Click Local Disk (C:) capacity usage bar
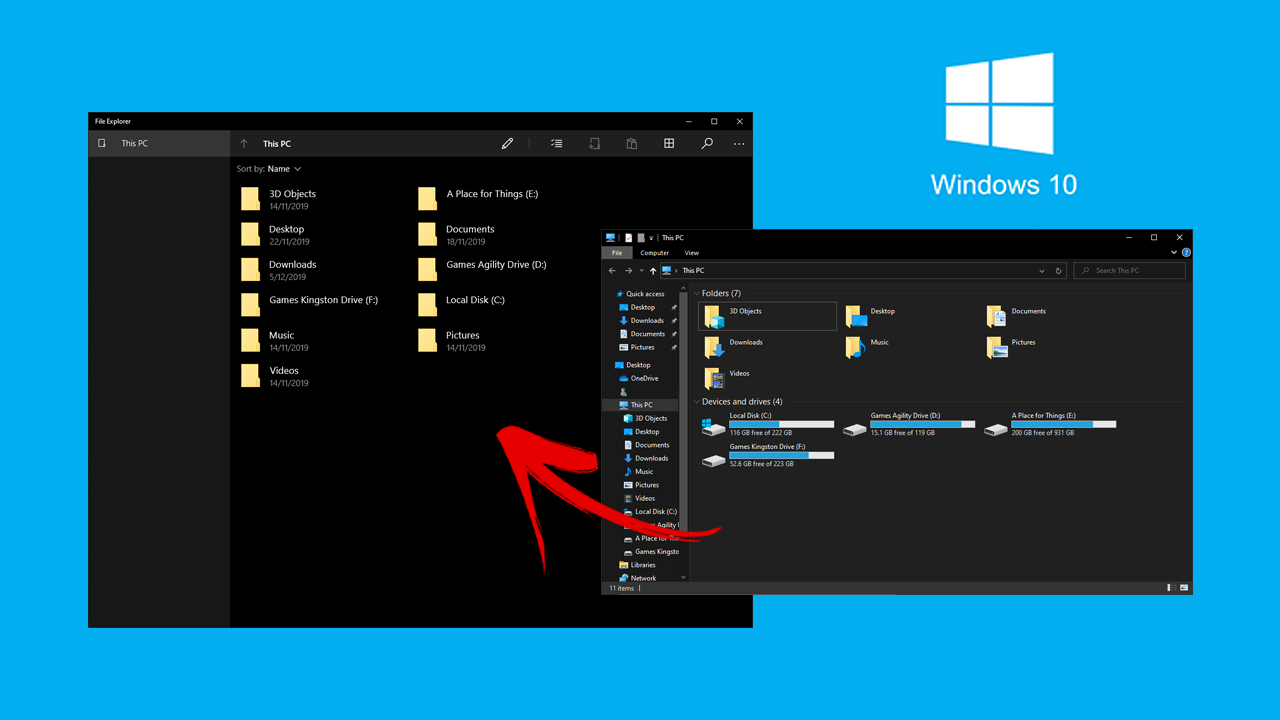1280x720 pixels. pos(782,424)
